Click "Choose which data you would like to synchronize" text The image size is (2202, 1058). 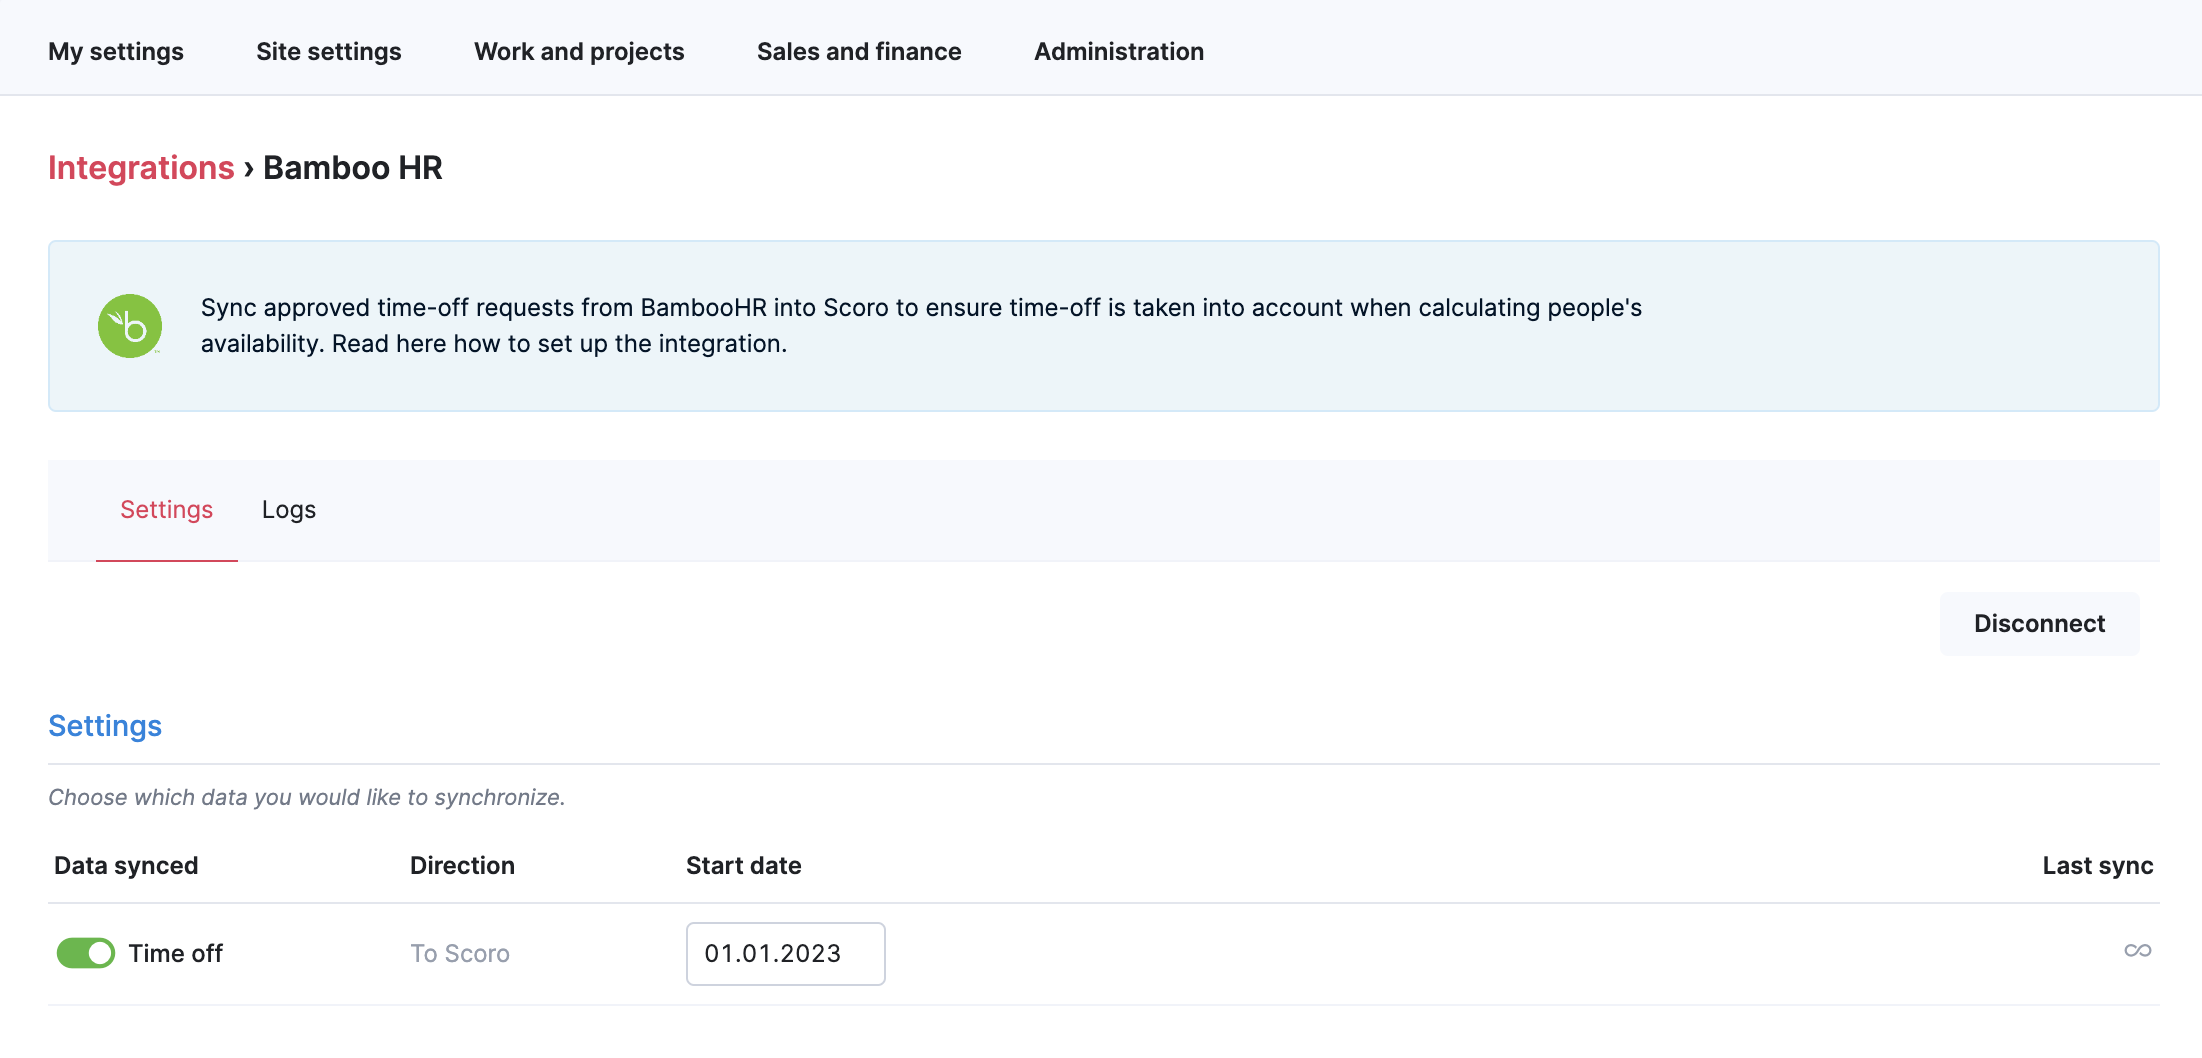[x=307, y=798]
